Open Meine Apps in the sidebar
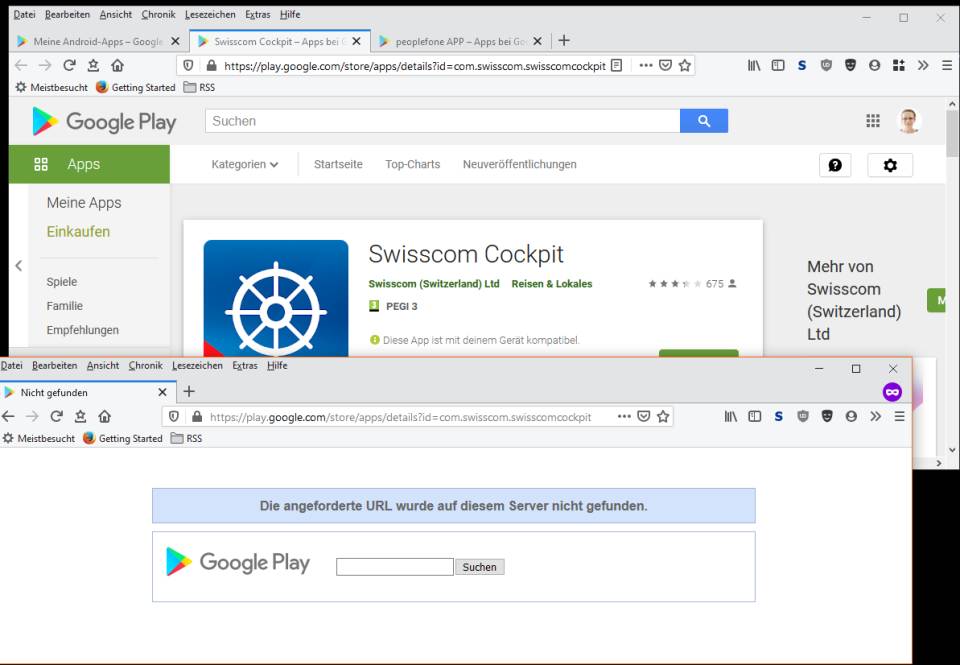960x665 pixels. 84,203
